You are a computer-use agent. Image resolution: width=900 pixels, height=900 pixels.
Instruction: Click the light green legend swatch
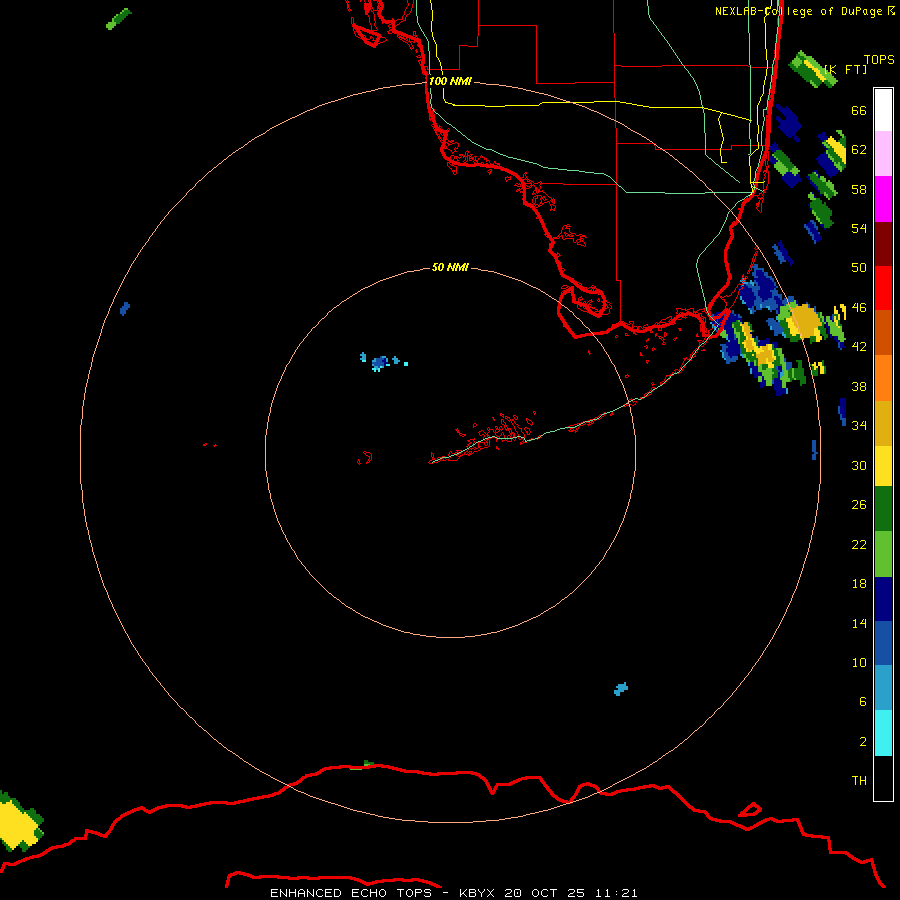[x=883, y=554]
